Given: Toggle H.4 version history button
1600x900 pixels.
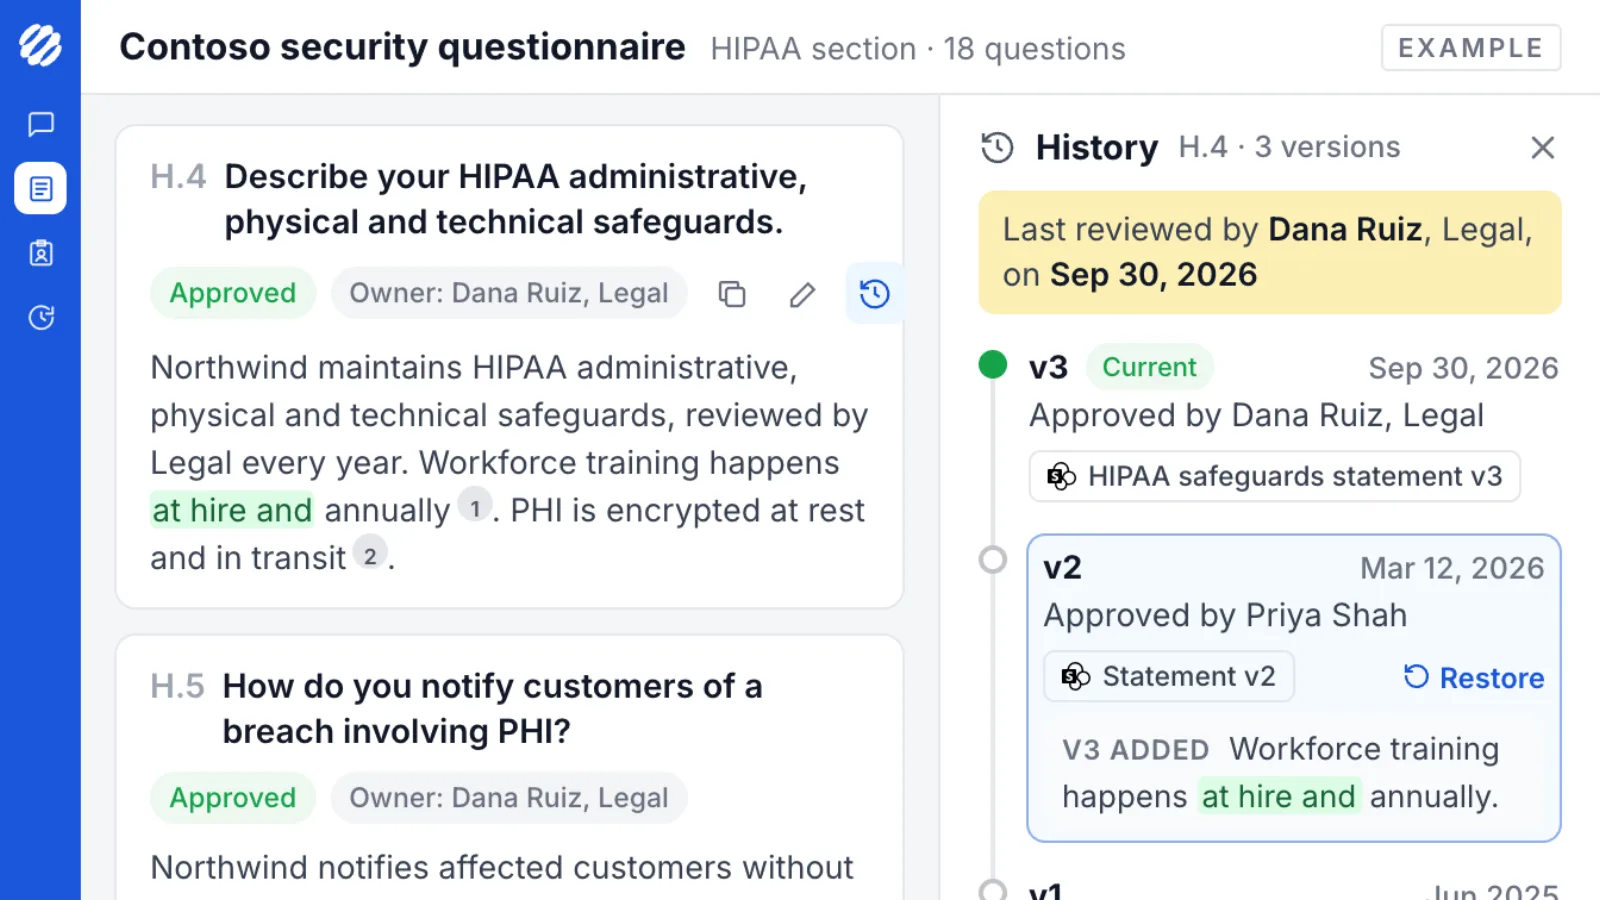Looking at the screenshot, I should pyautogui.click(x=874, y=293).
